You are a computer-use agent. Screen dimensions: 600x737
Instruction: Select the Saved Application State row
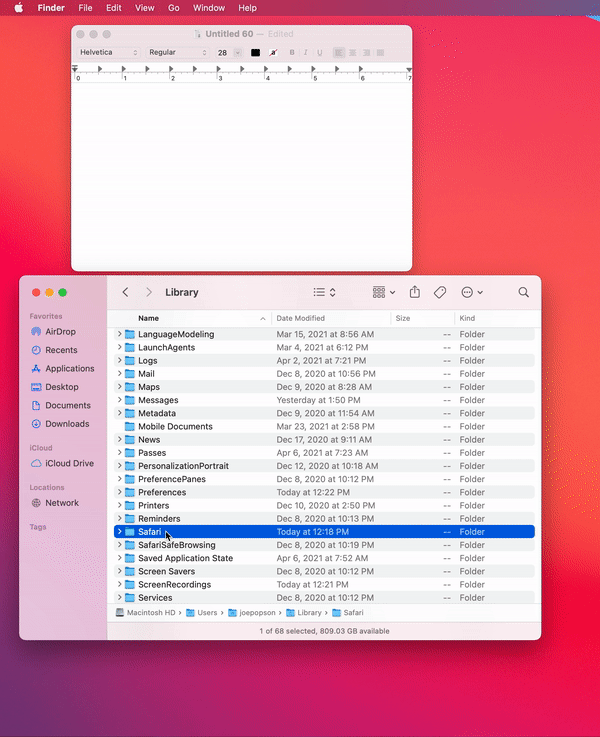(324, 558)
